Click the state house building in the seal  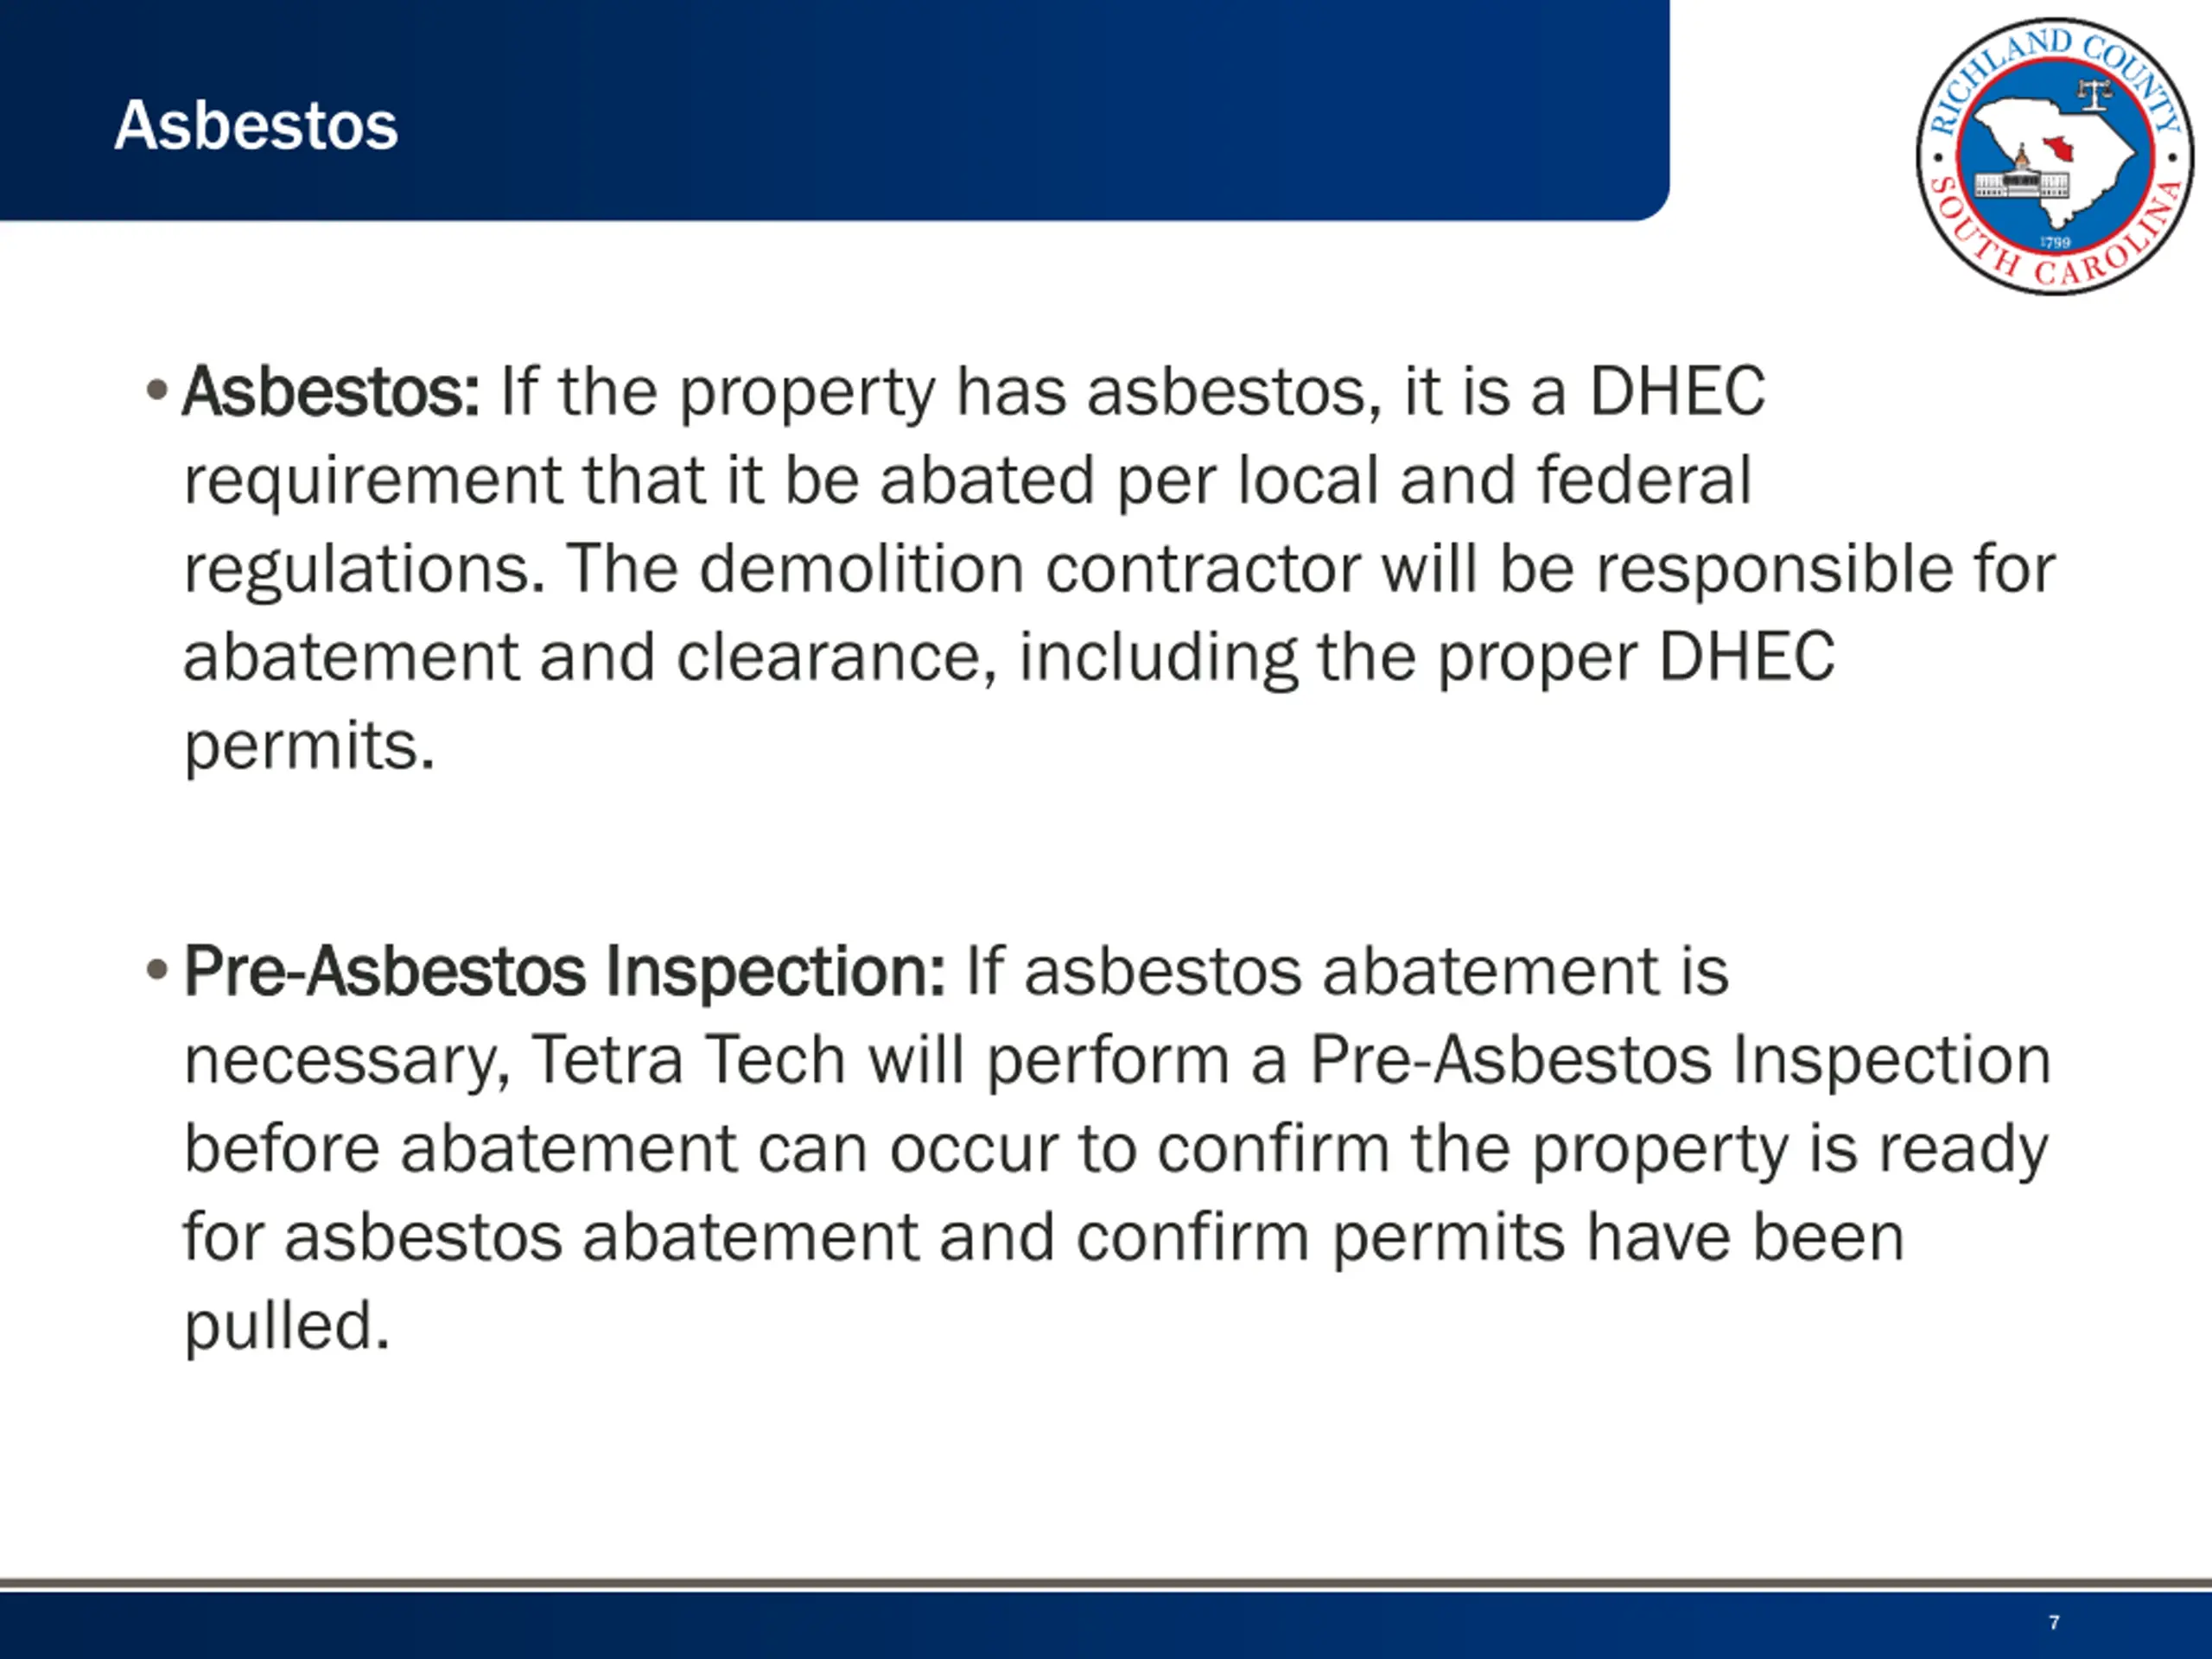(2022, 177)
